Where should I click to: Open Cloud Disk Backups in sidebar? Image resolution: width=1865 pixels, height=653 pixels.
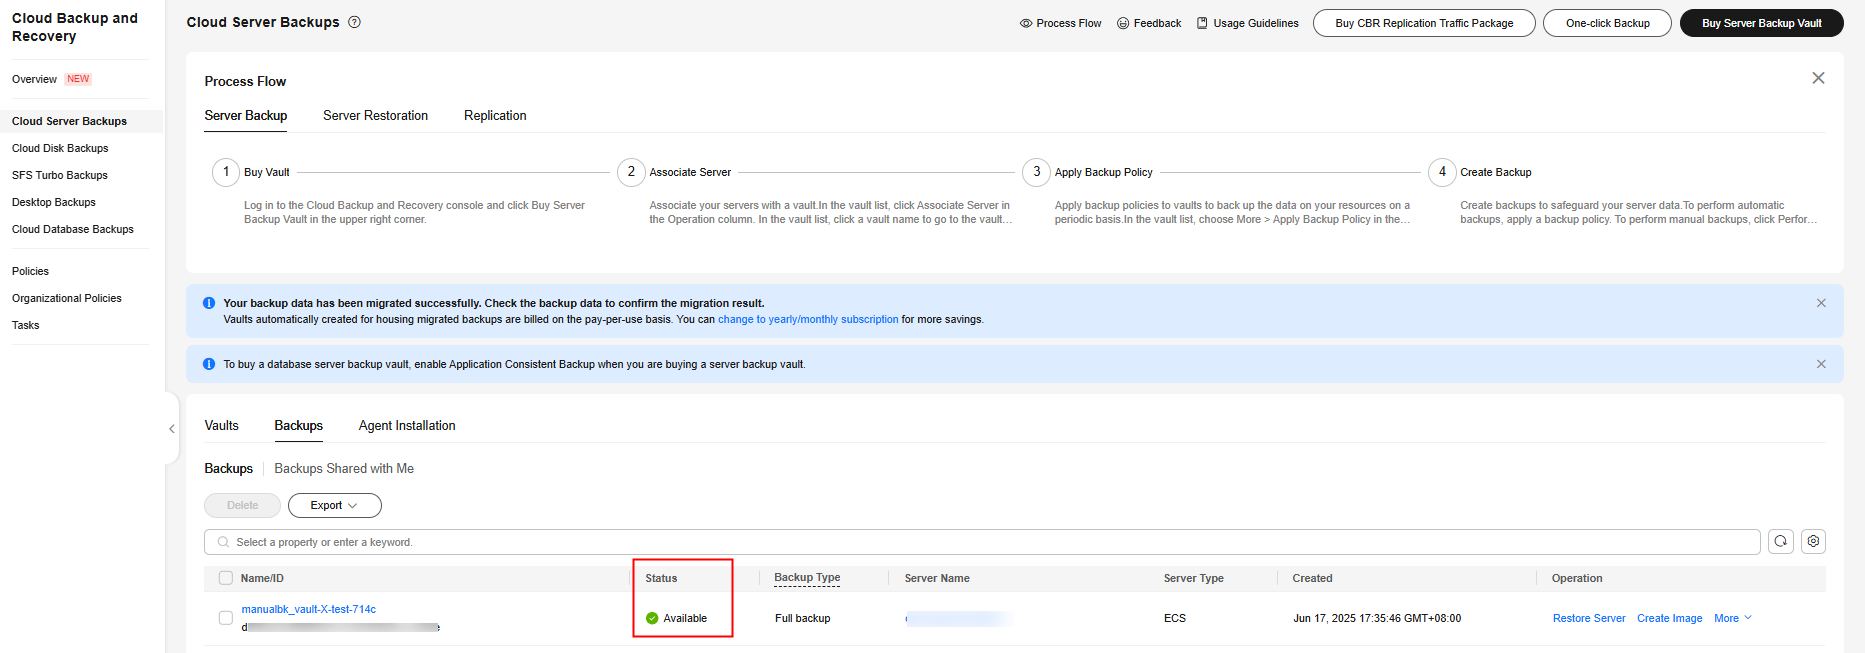(x=60, y=148)
